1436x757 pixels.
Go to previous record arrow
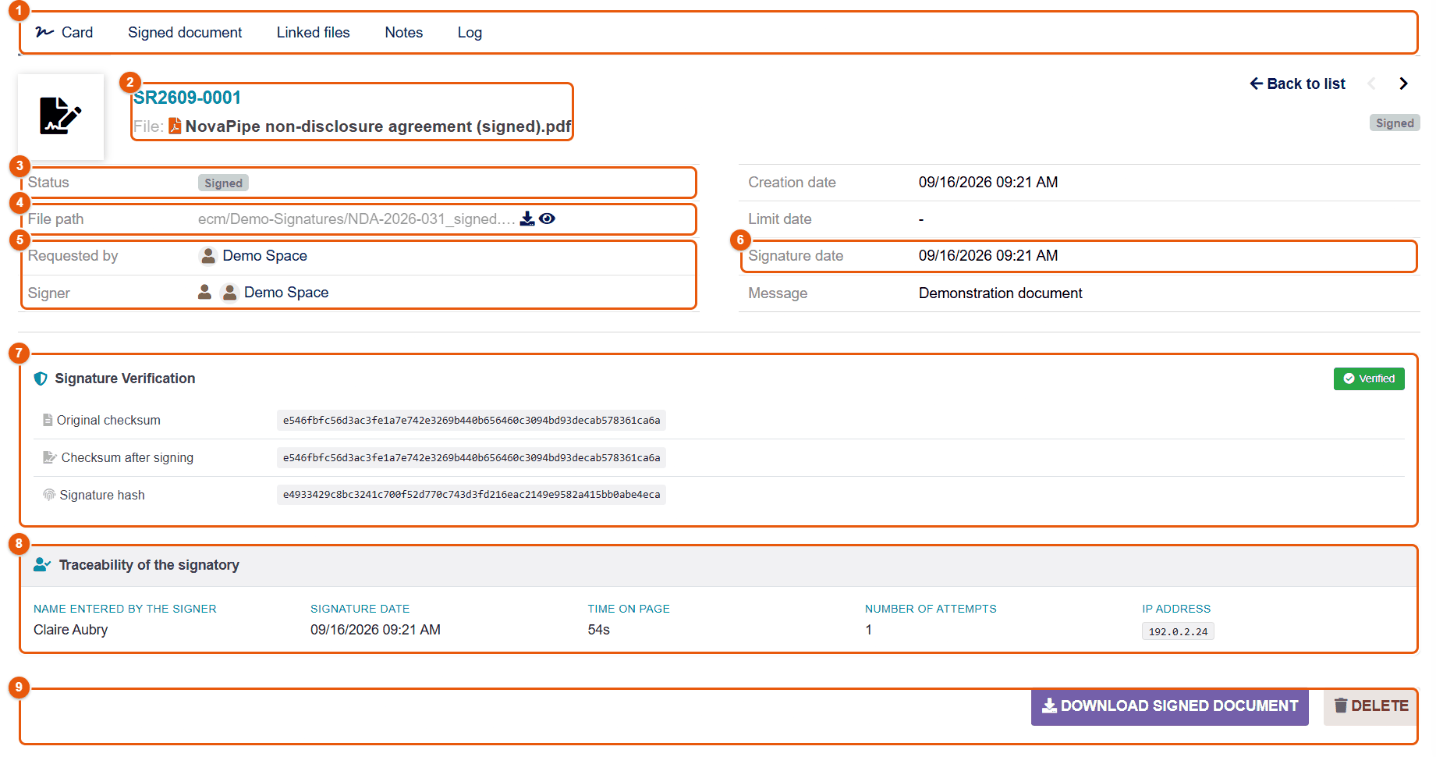click(1372, 84)
